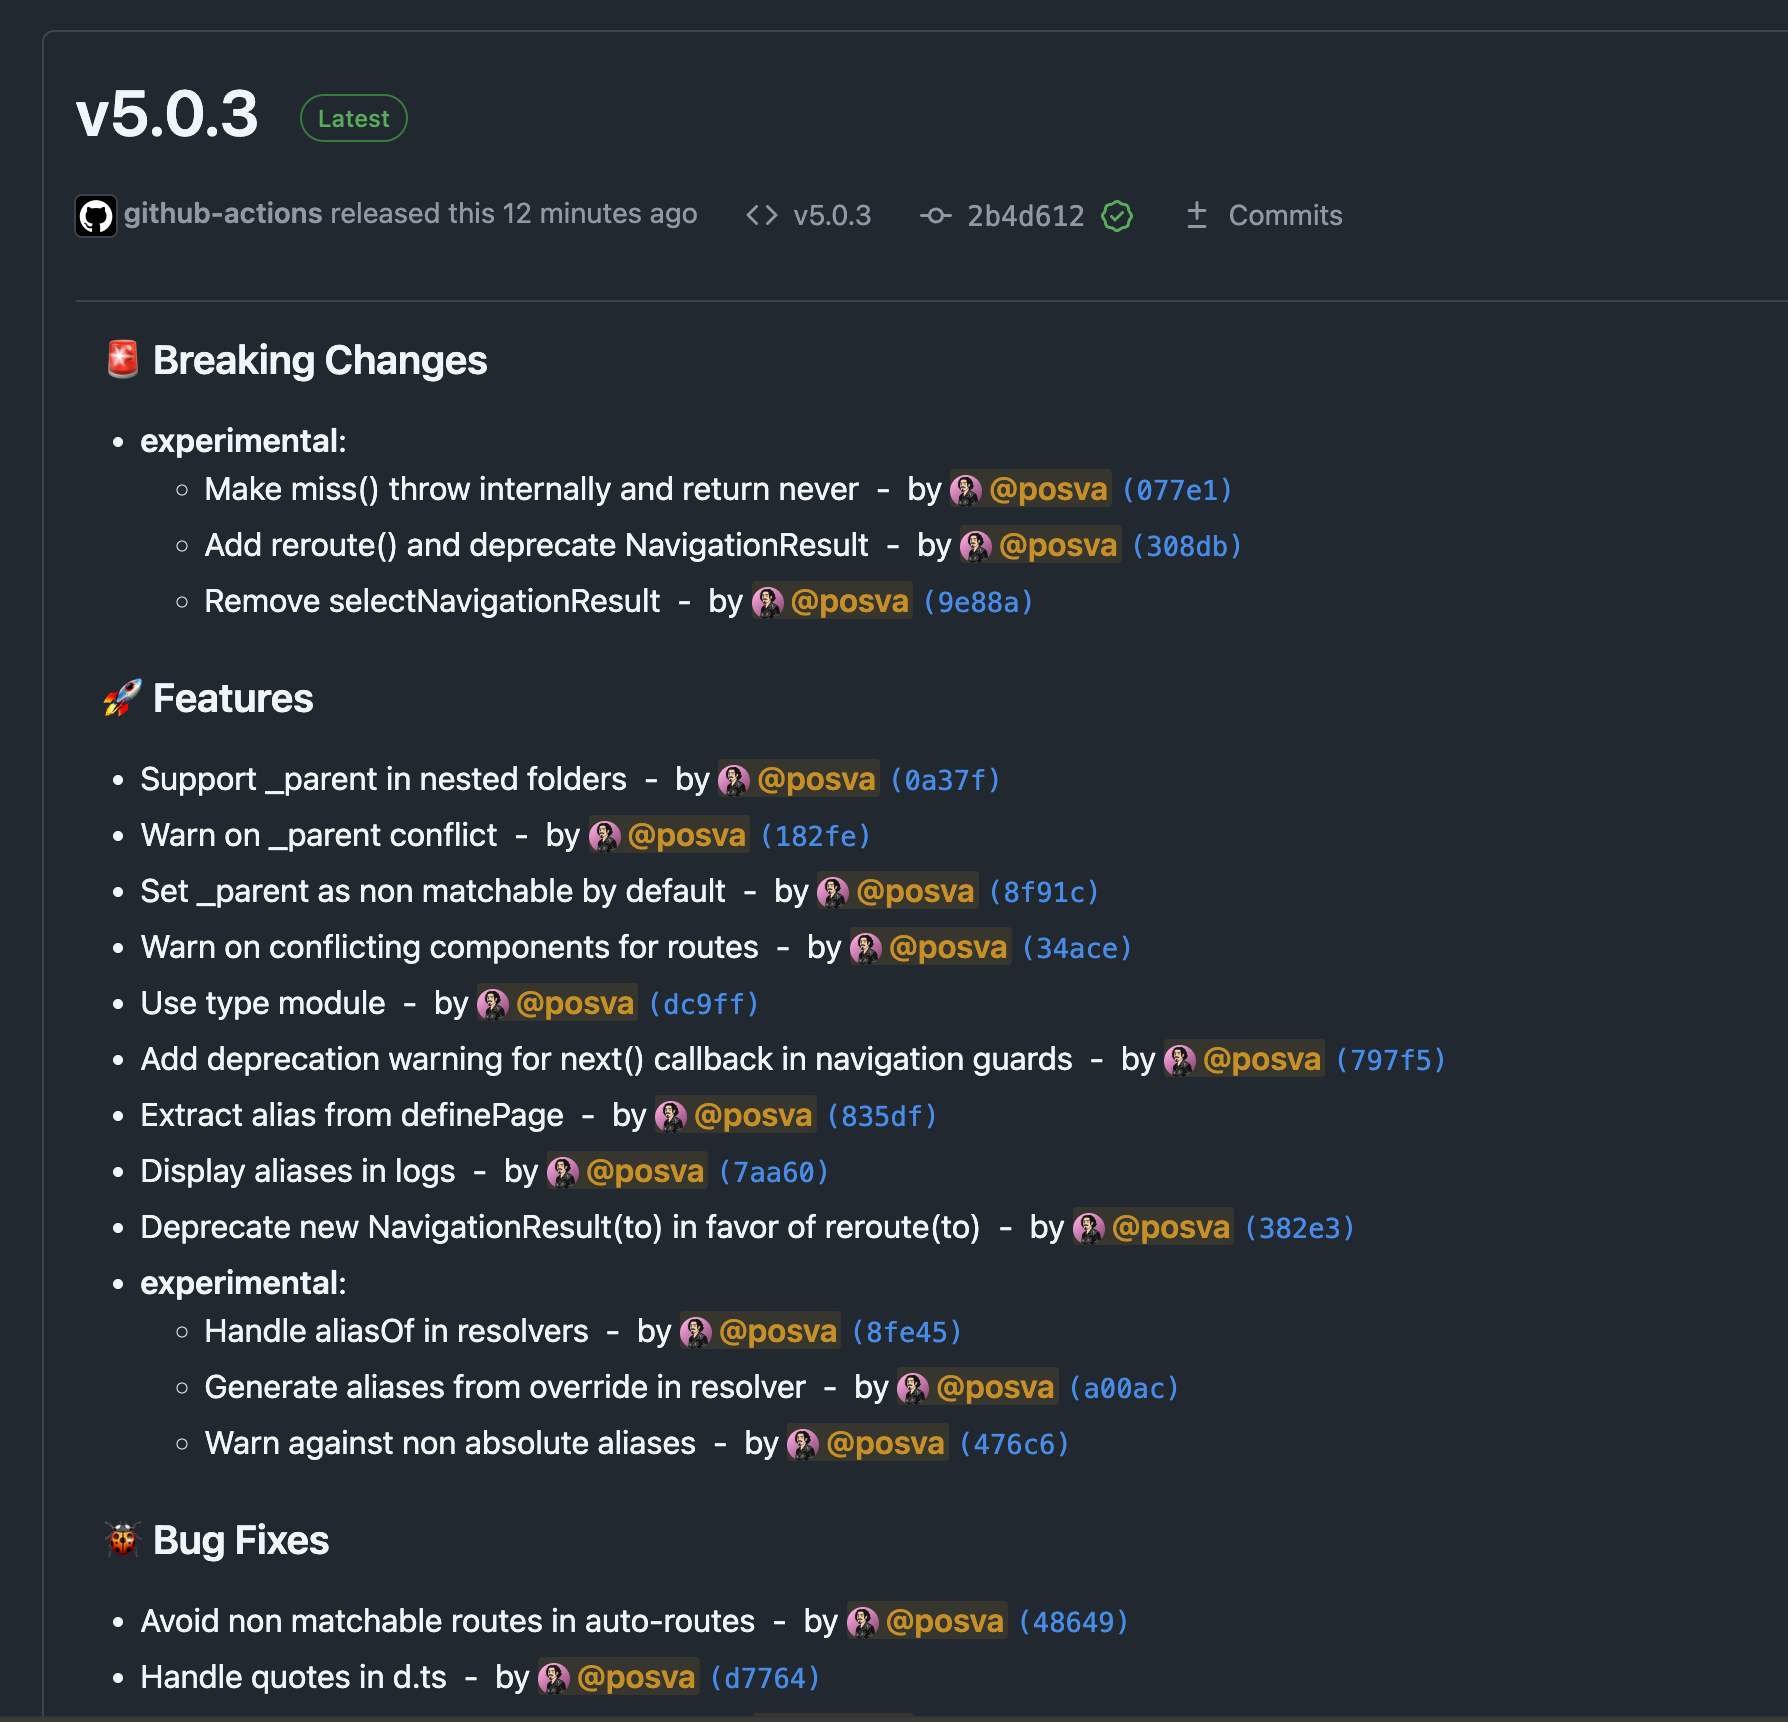Click the github-actions avatar icon
The height and width of the screenshot is (1722, 1788).
click(96, 216)
